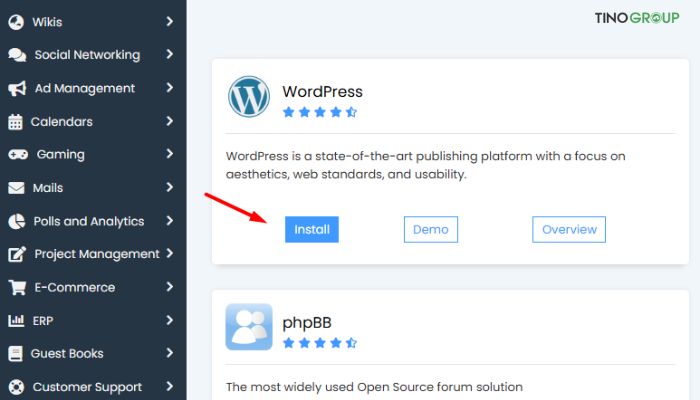Open the Wikis menu label
The image size is (700, 400).
click(47, 22)
